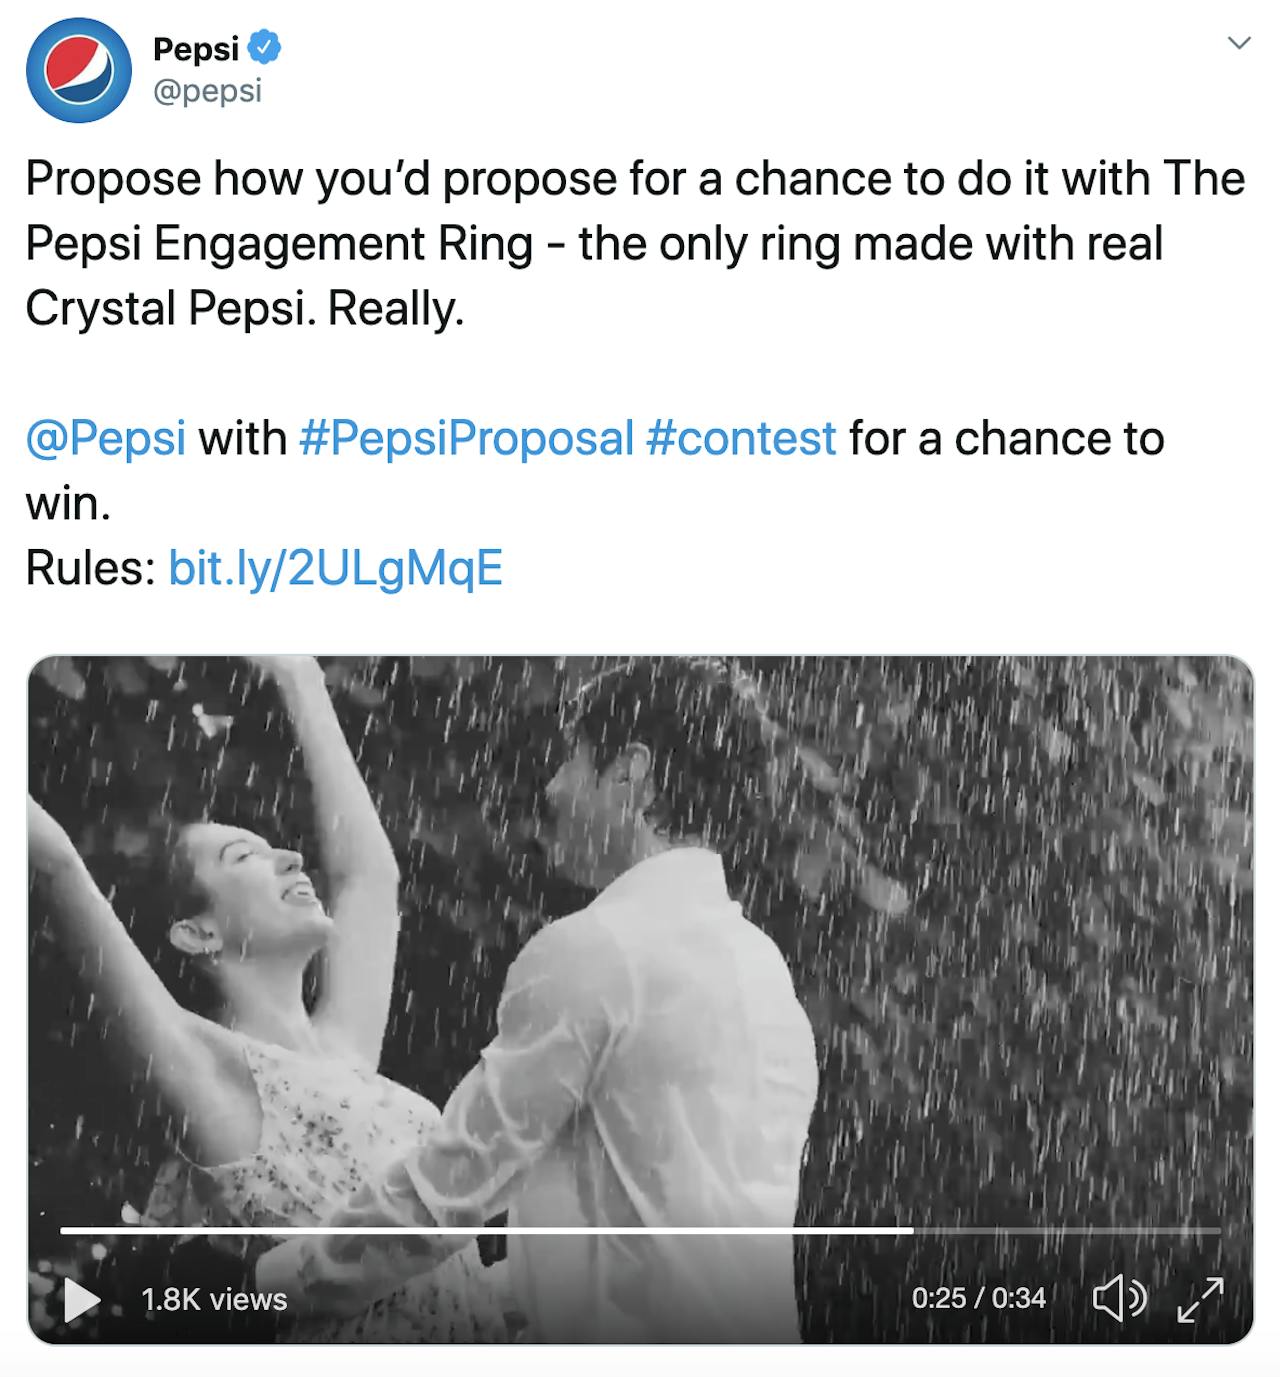
Task: Click the Pepsi display name
Action: point(196,47)
